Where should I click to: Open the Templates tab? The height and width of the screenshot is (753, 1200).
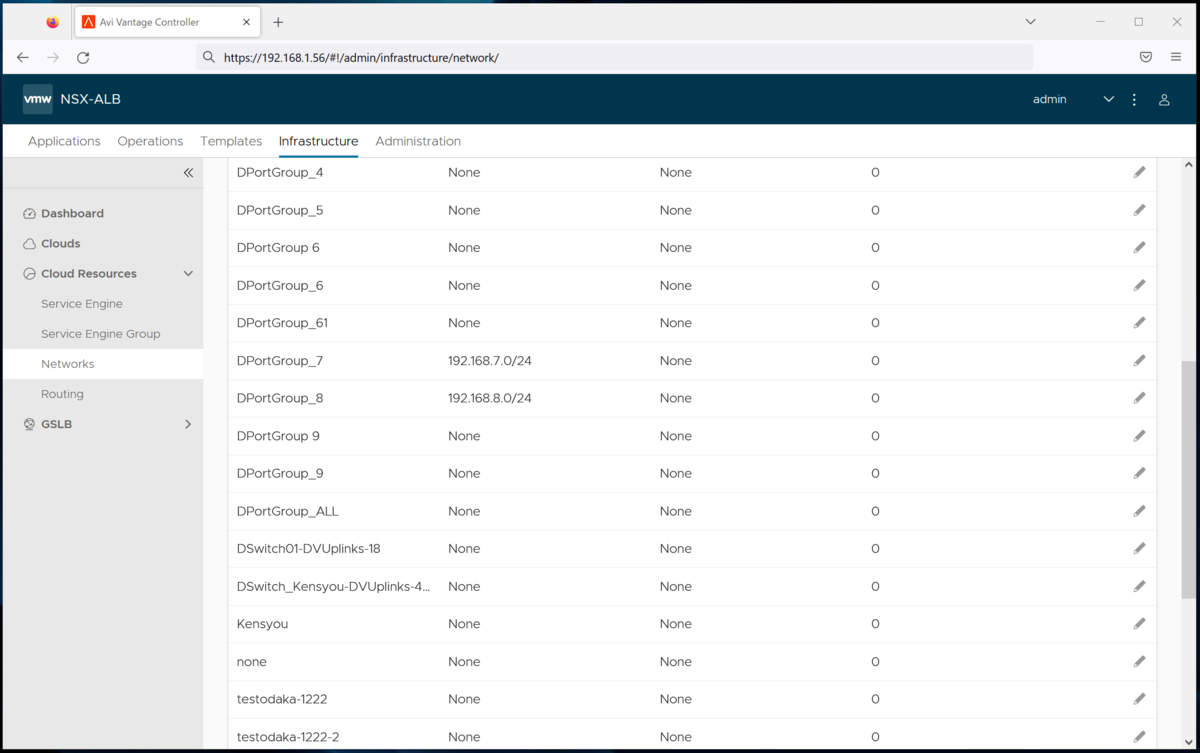click(231, 141)
